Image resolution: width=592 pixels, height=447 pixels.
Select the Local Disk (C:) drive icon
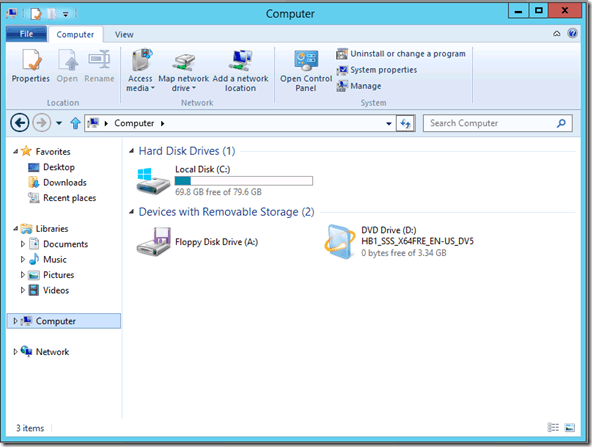click(x=153, y=181)
